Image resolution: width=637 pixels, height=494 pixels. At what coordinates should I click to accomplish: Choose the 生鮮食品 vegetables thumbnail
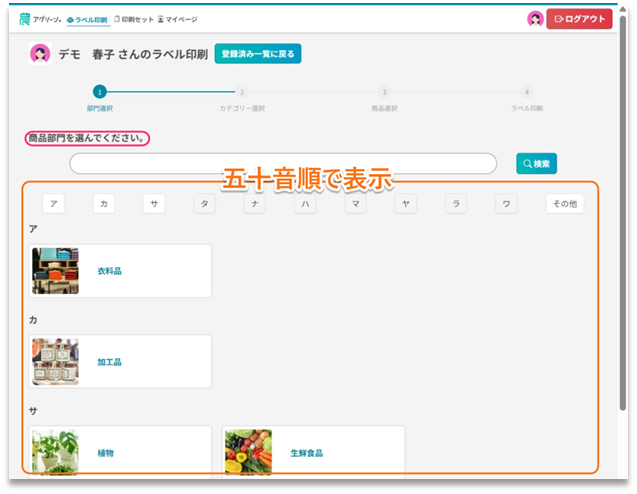click(248, 452)
